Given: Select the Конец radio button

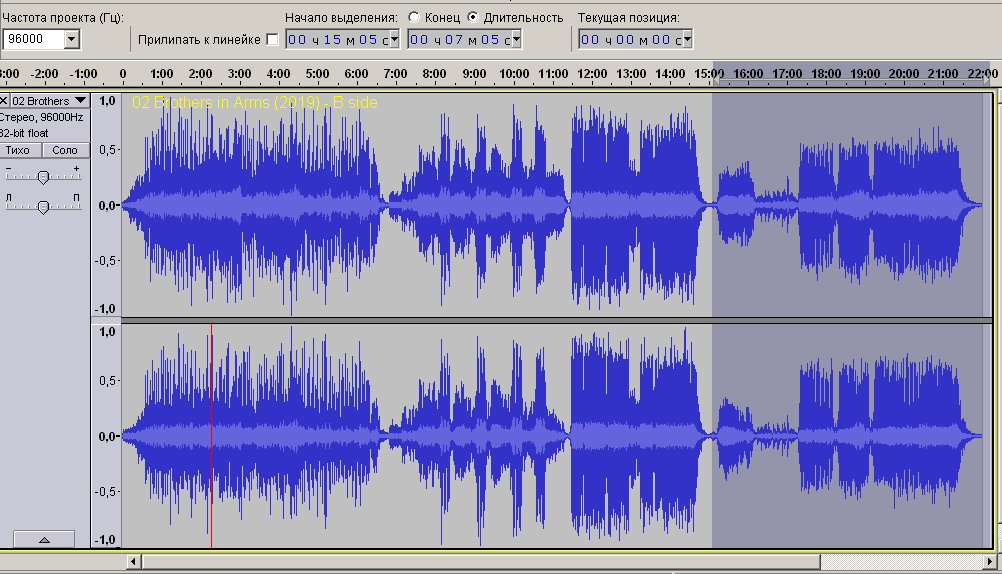Looking at the screenshot, I should [x=414, y=17].
